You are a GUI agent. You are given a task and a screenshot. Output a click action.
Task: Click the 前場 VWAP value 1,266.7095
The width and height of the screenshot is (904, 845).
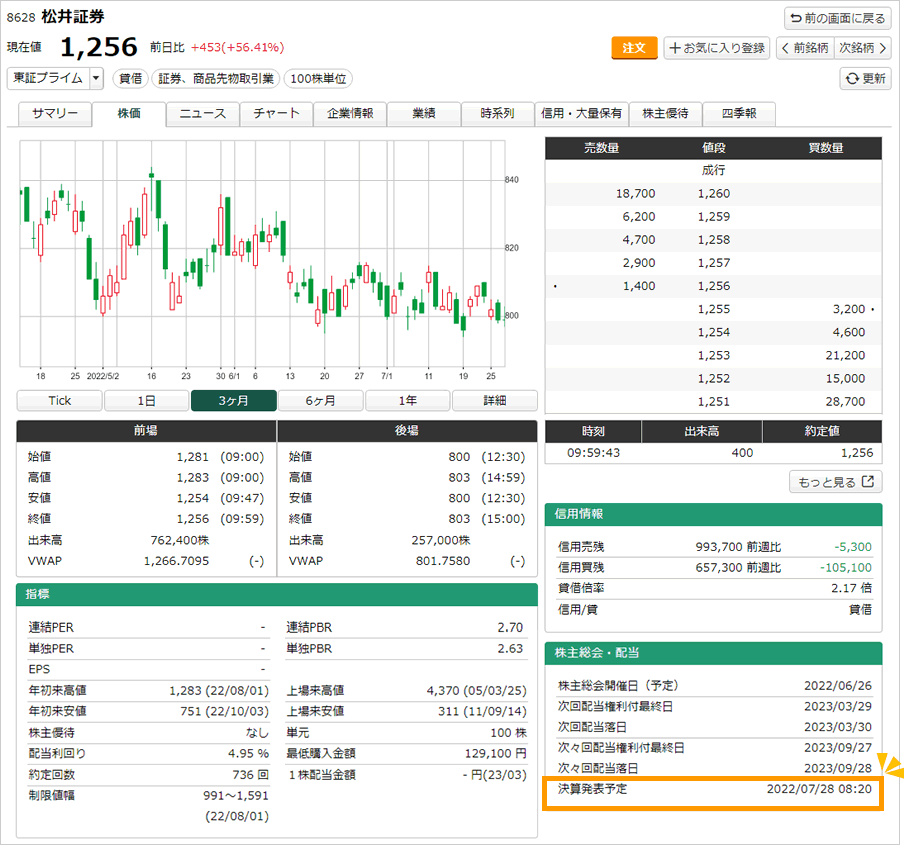pos(176,561)
